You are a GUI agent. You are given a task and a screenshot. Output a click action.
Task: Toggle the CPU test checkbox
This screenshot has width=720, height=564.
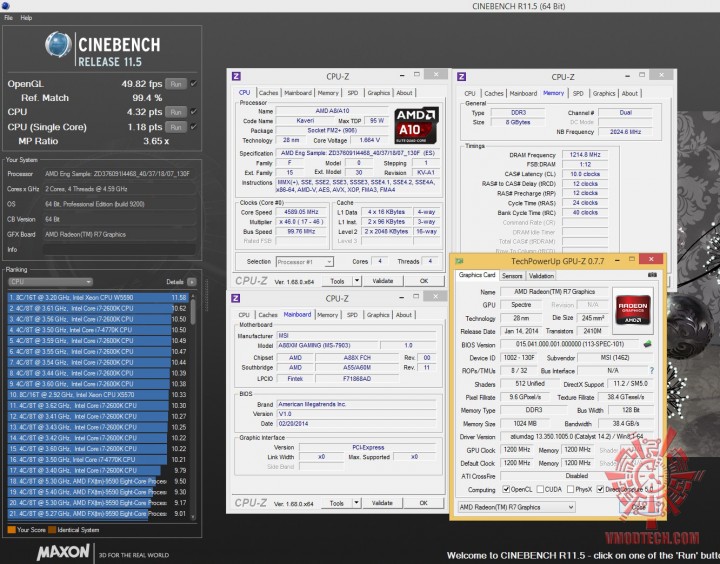tap(193, 112)
